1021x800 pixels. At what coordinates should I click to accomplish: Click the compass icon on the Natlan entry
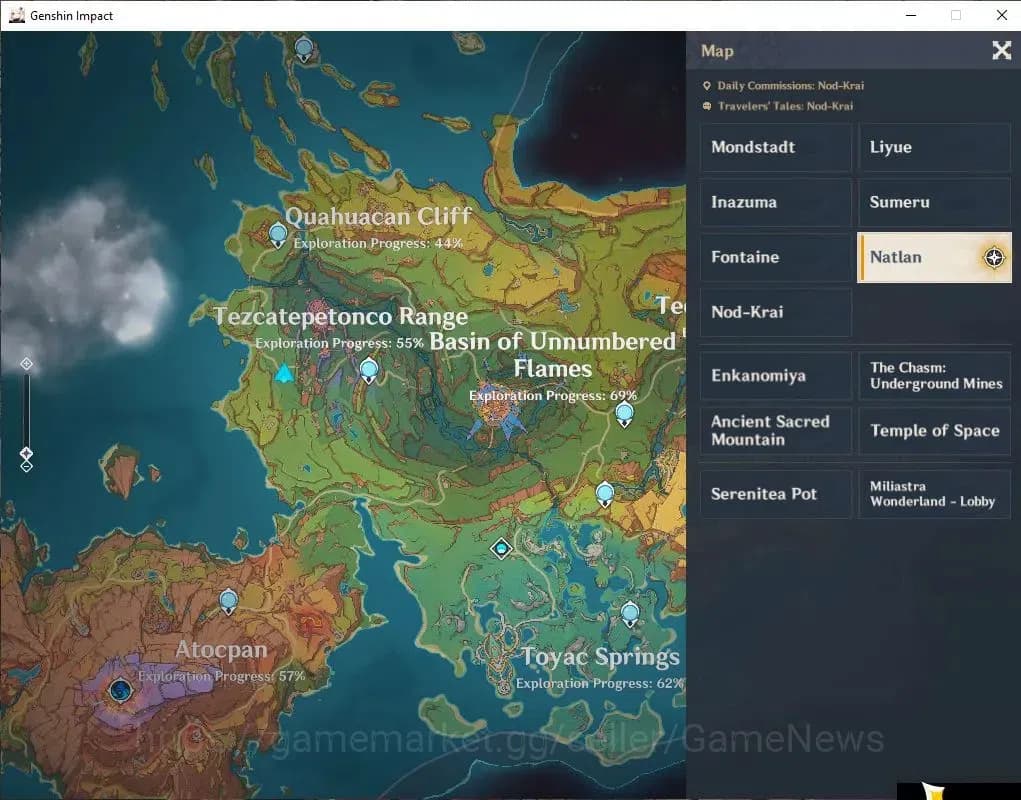[x=994, y=258]
